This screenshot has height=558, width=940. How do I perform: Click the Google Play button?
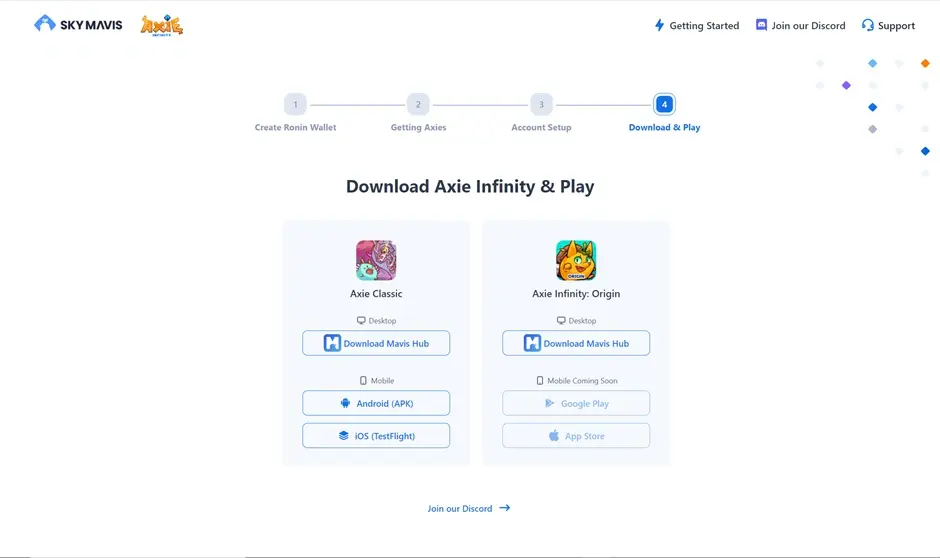click(576, 403)
